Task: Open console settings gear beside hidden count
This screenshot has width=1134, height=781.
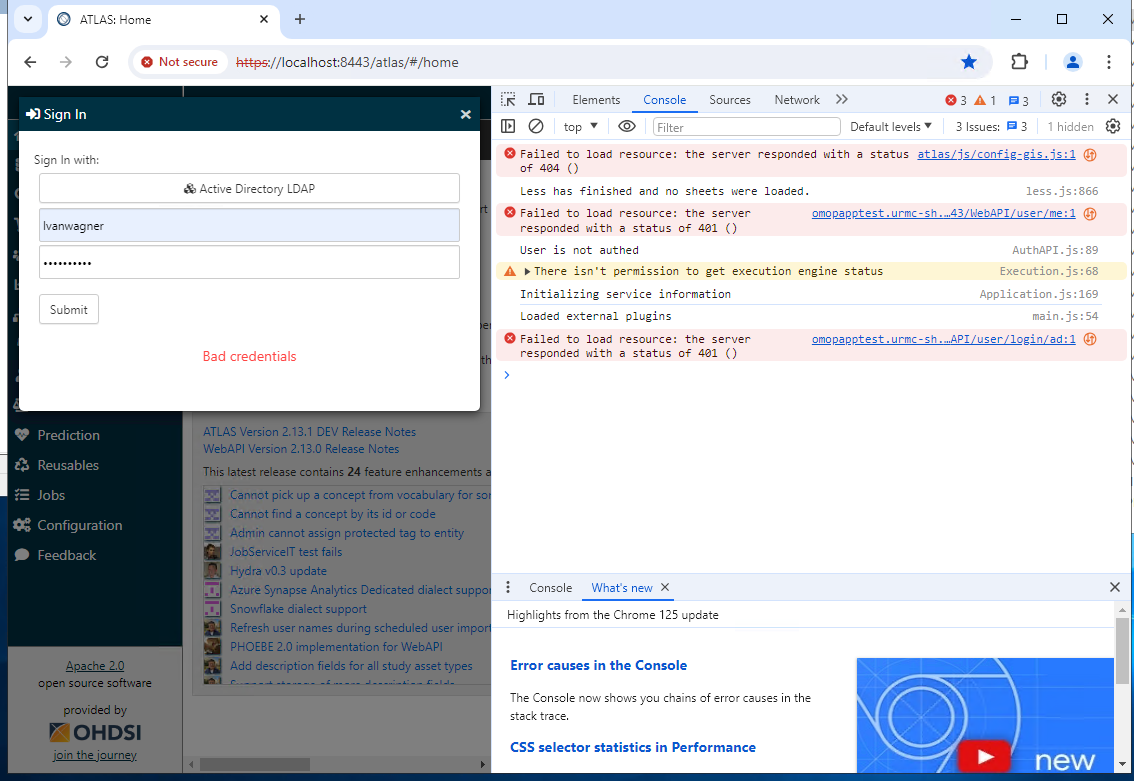Action: point(1113,127)
